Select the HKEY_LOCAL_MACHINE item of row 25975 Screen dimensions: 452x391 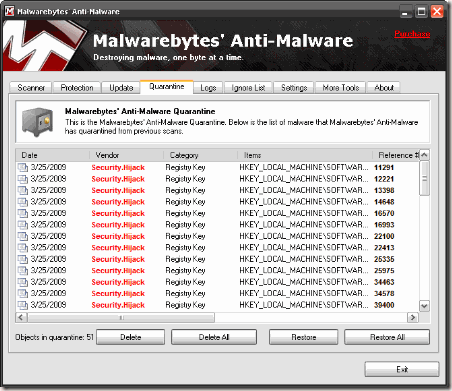click(x=304, y=271)
